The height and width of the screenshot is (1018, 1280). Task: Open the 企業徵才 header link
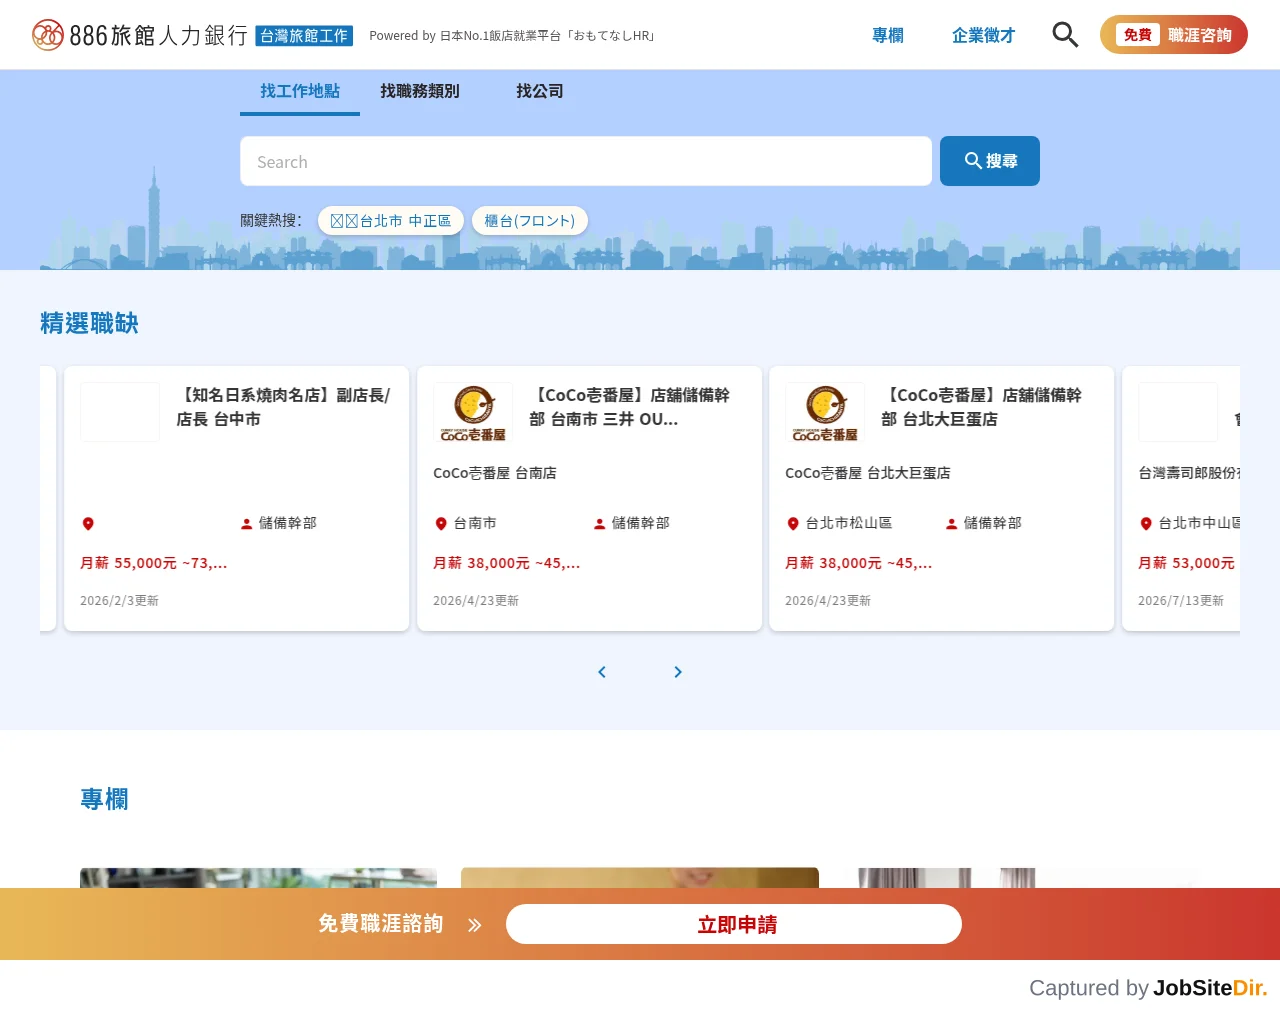point(984,35)
